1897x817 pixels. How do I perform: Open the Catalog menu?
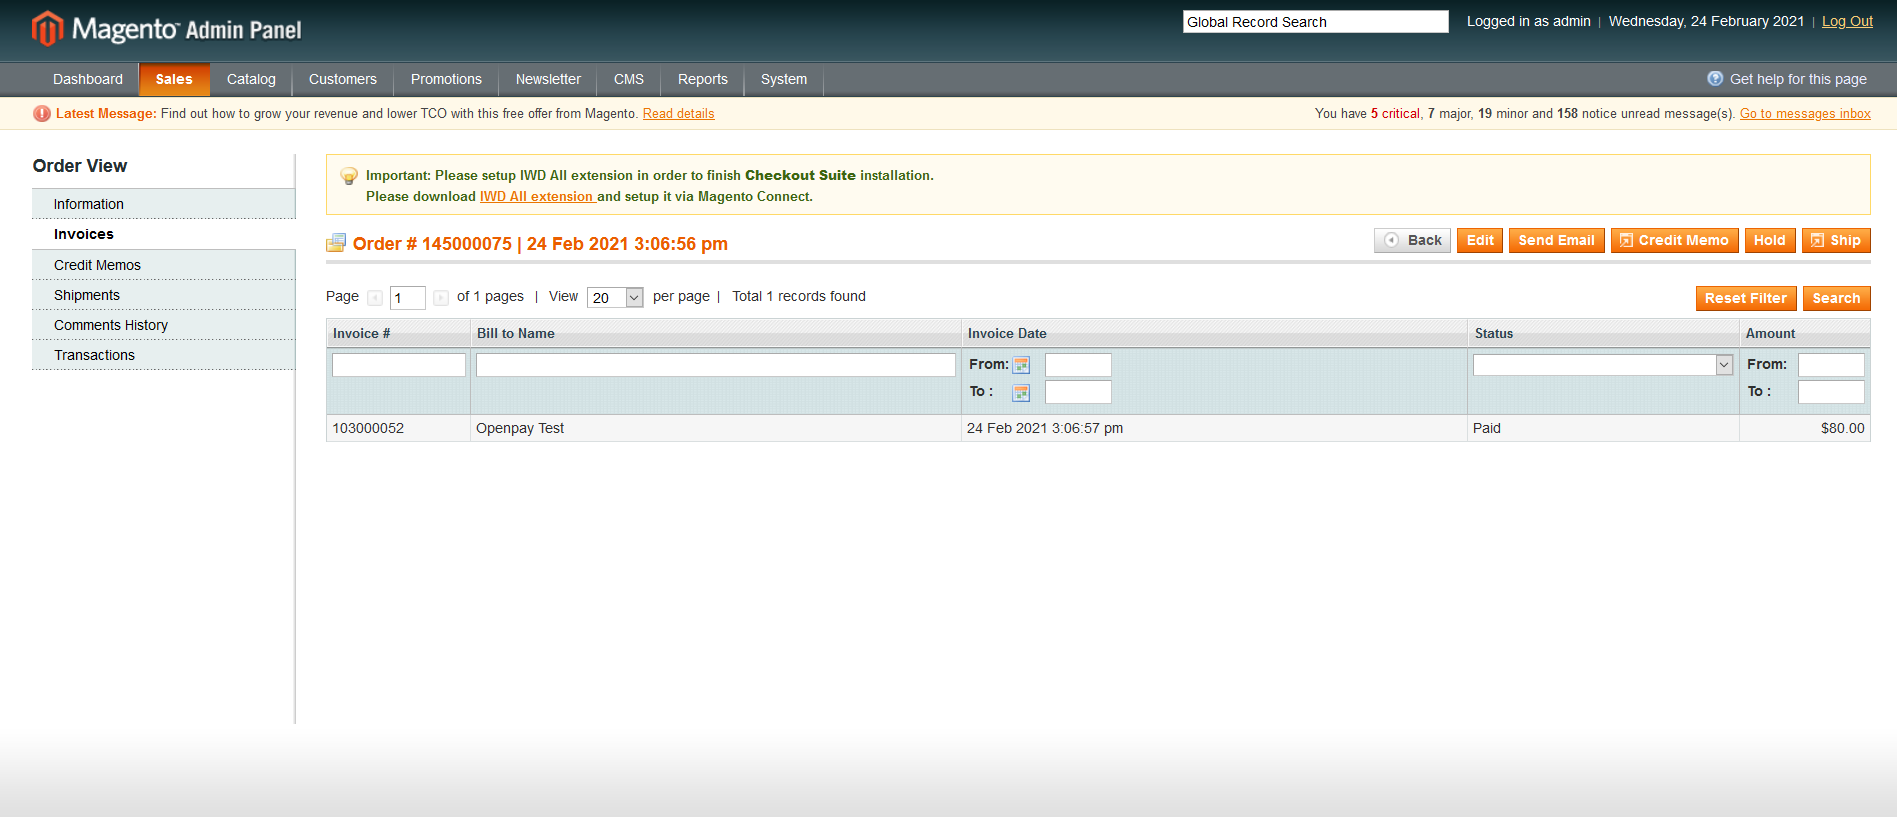[251, 79]
